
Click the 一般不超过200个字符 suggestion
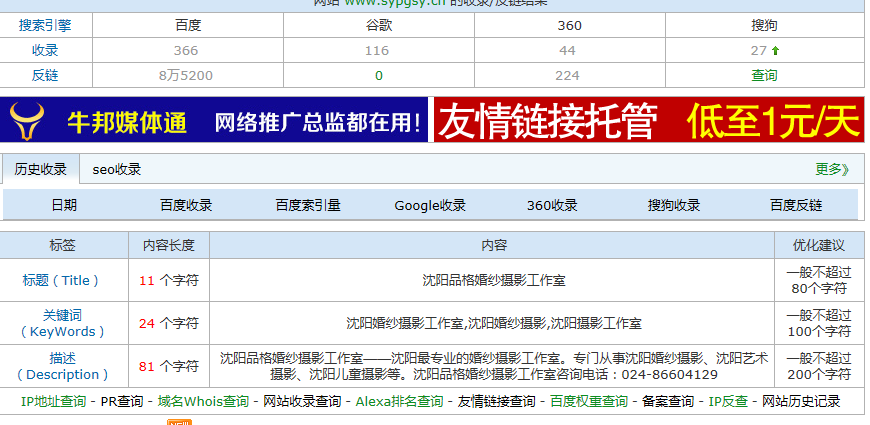point(819,366)
